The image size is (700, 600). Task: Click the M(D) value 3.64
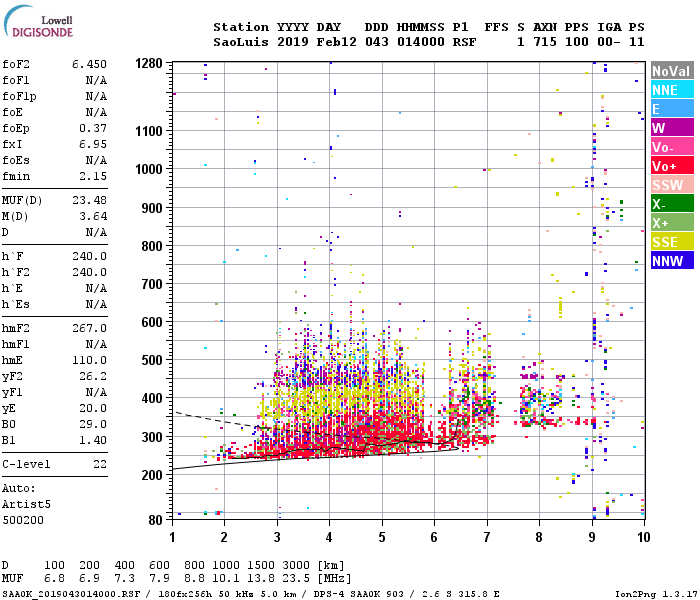[93, 216]
